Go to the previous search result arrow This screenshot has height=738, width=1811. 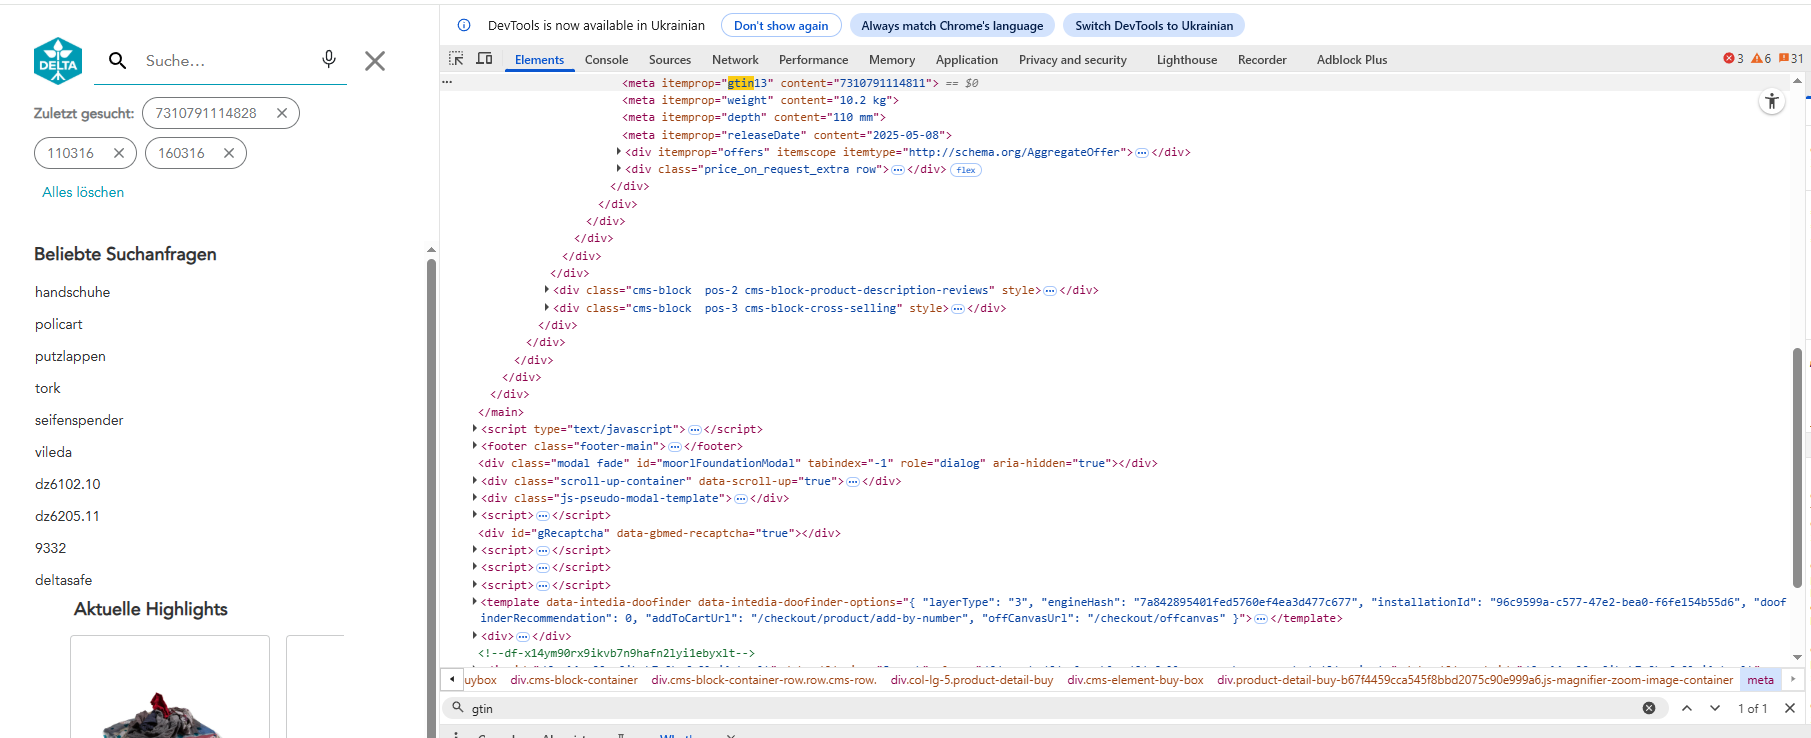1687,708
